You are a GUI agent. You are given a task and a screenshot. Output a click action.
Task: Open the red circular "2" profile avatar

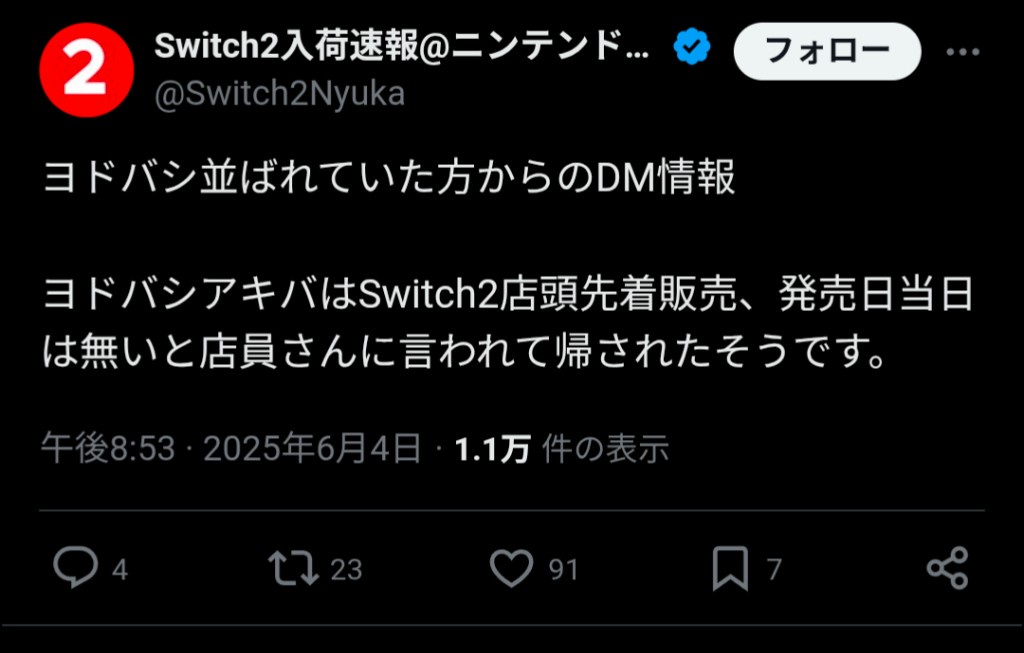[x=87, y=70]
